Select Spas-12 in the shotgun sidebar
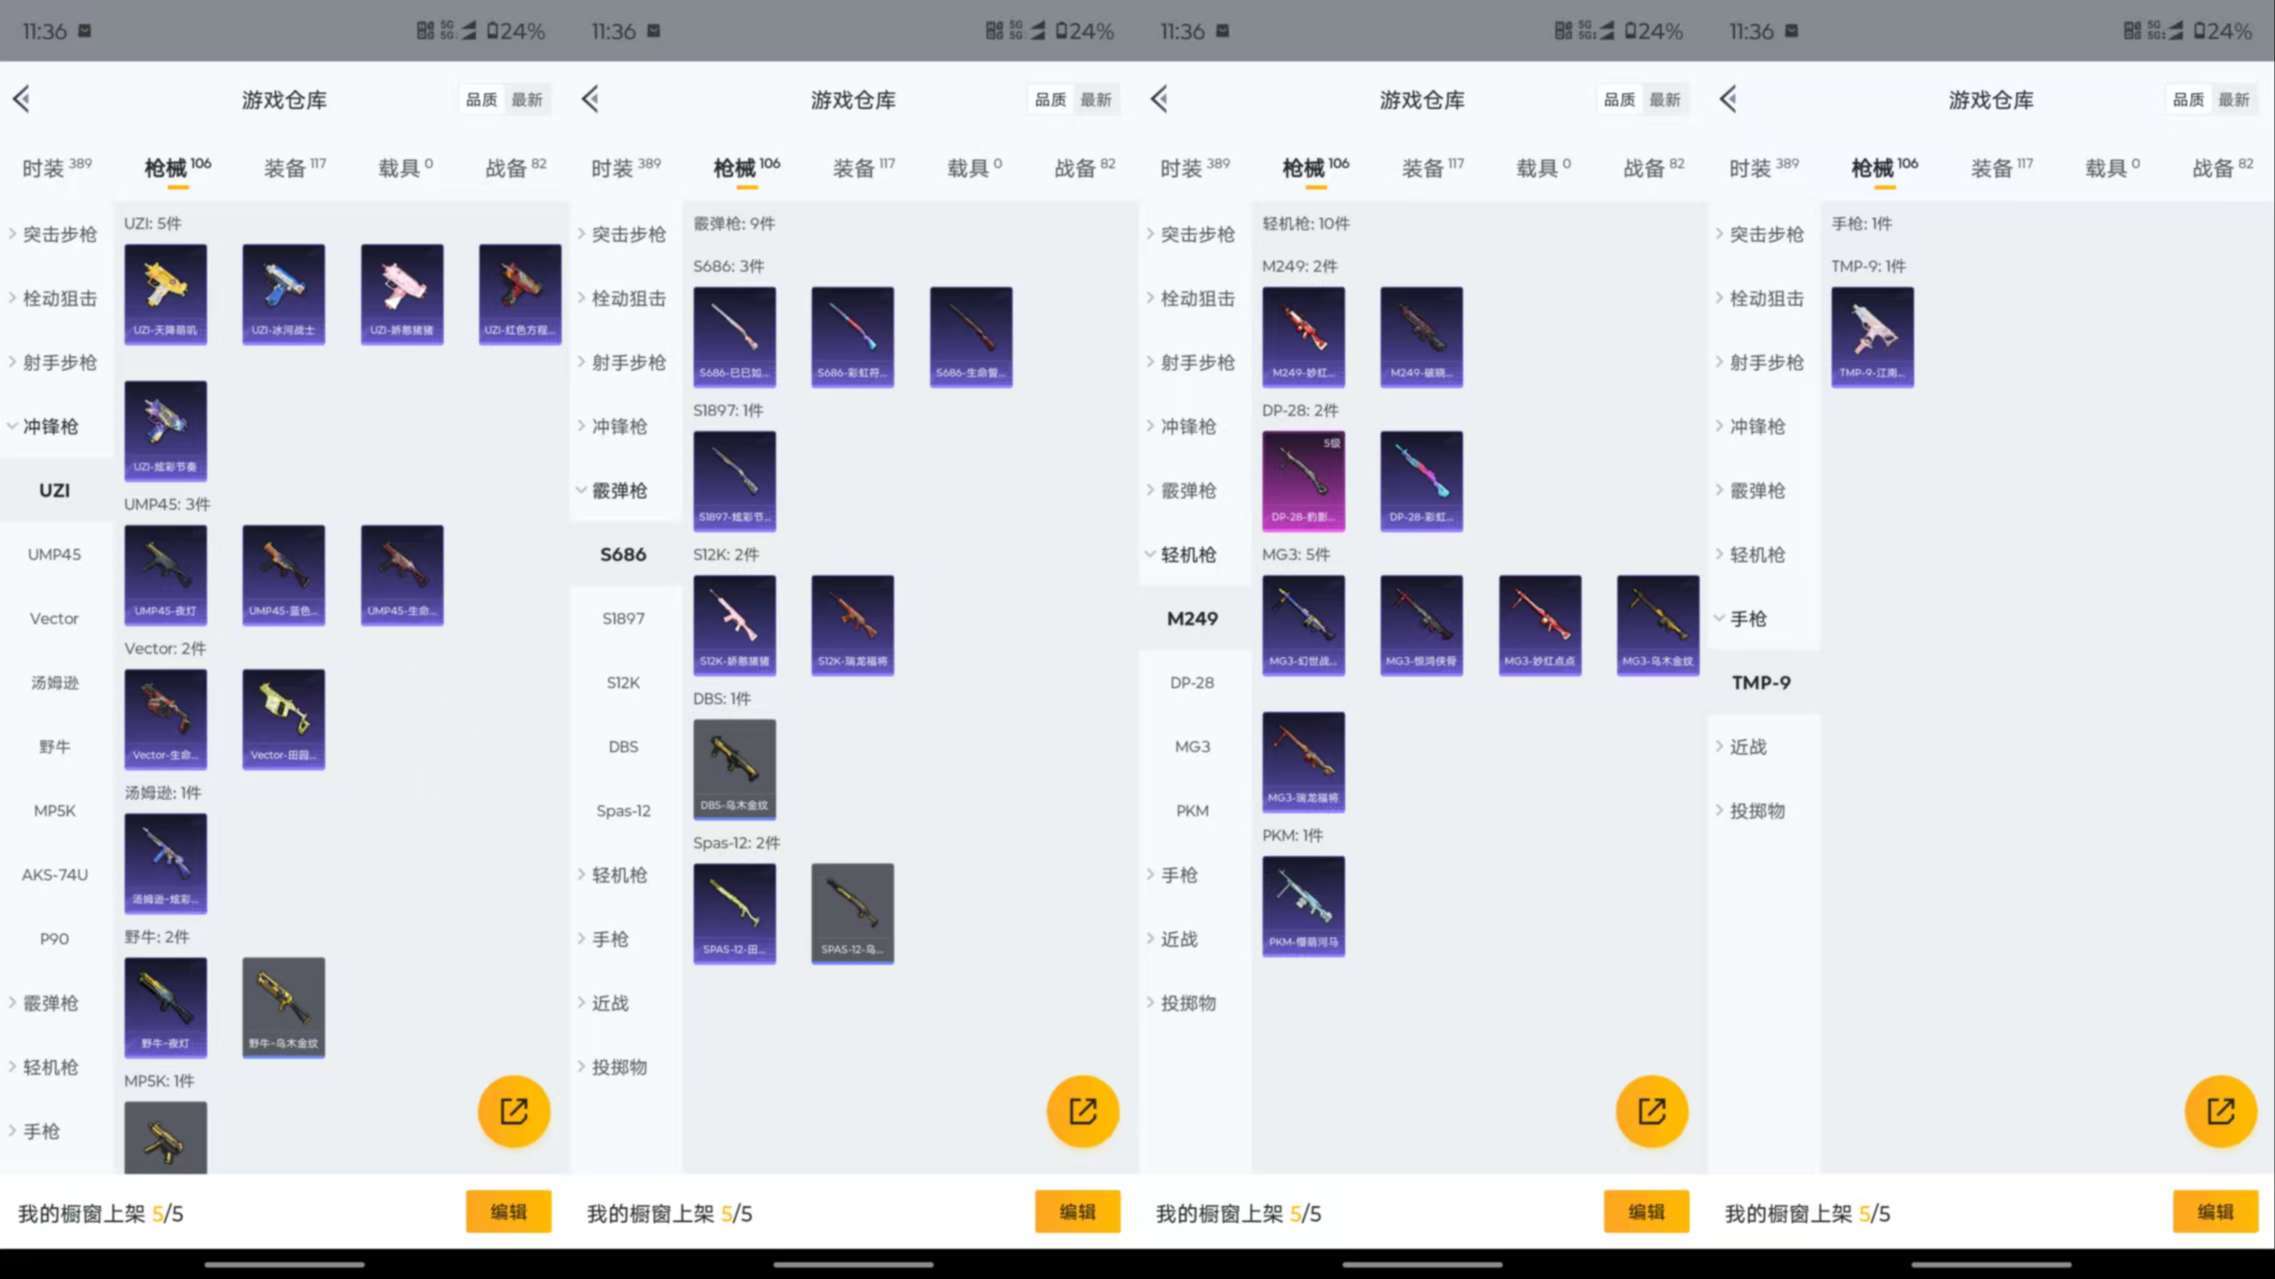 [x=624, y=811]
